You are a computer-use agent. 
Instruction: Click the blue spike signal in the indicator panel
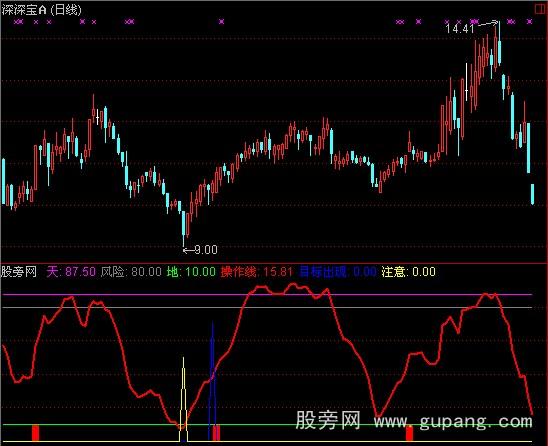[x=212, y=379]
